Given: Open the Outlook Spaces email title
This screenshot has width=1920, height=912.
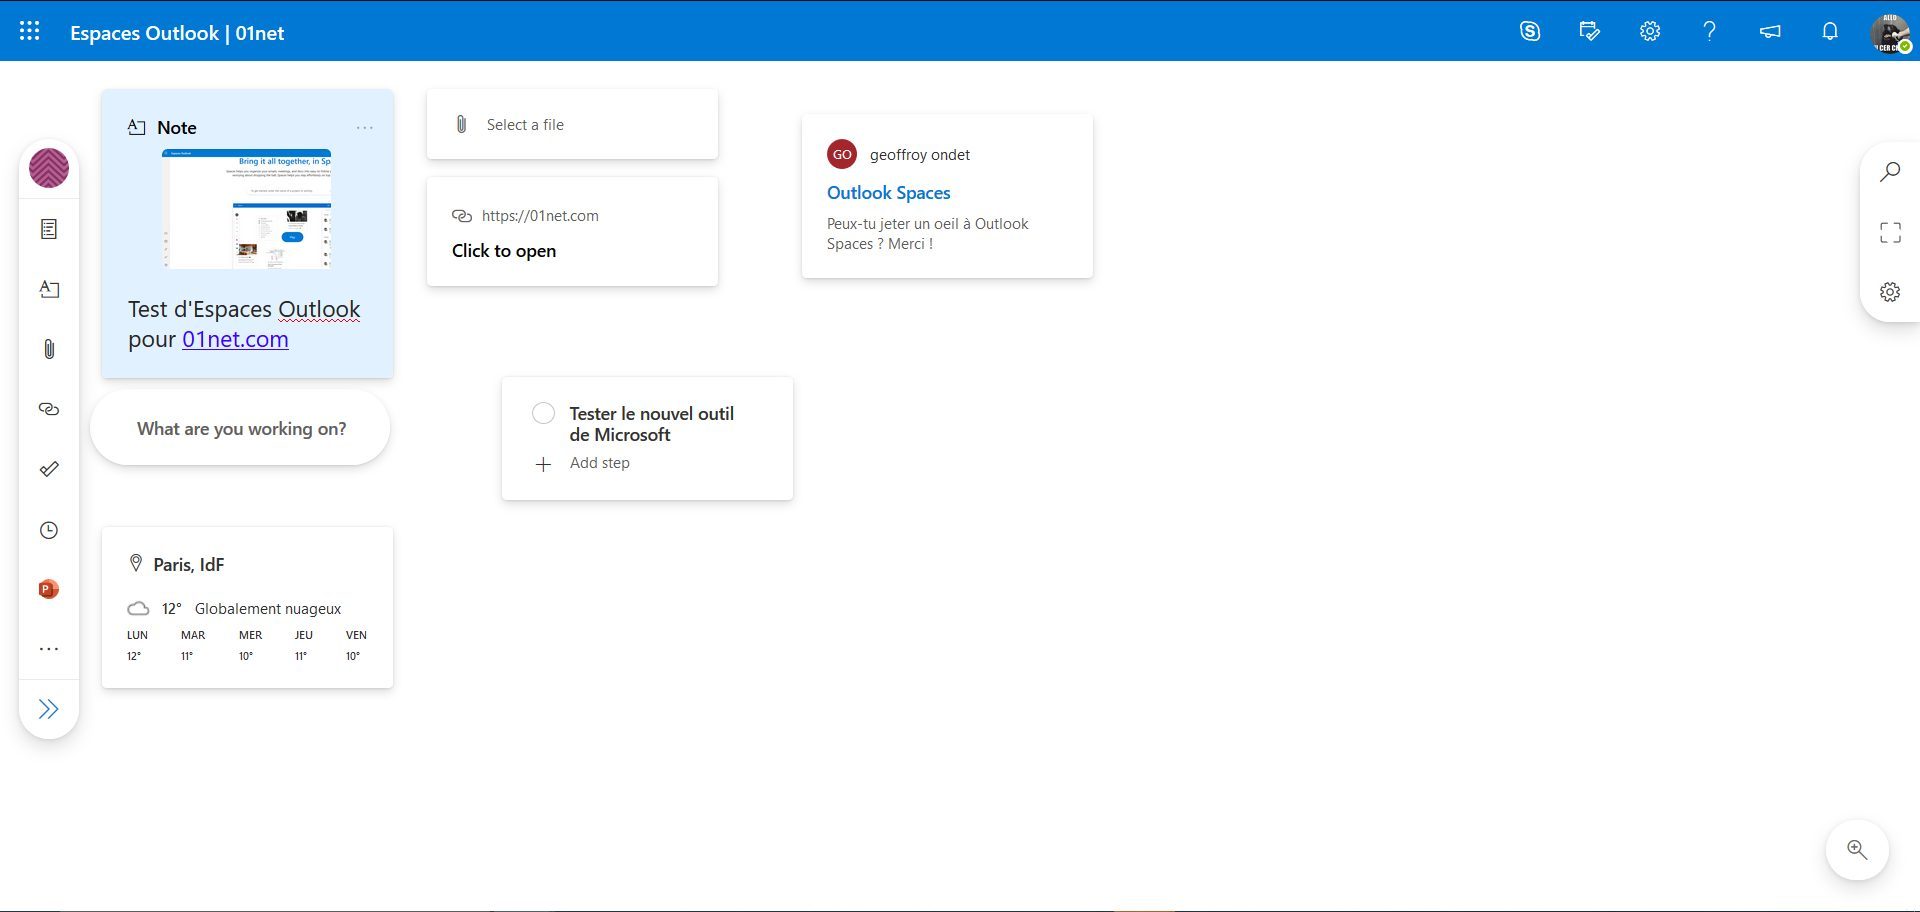Looking at the screenshot, I should pos(888,193).
